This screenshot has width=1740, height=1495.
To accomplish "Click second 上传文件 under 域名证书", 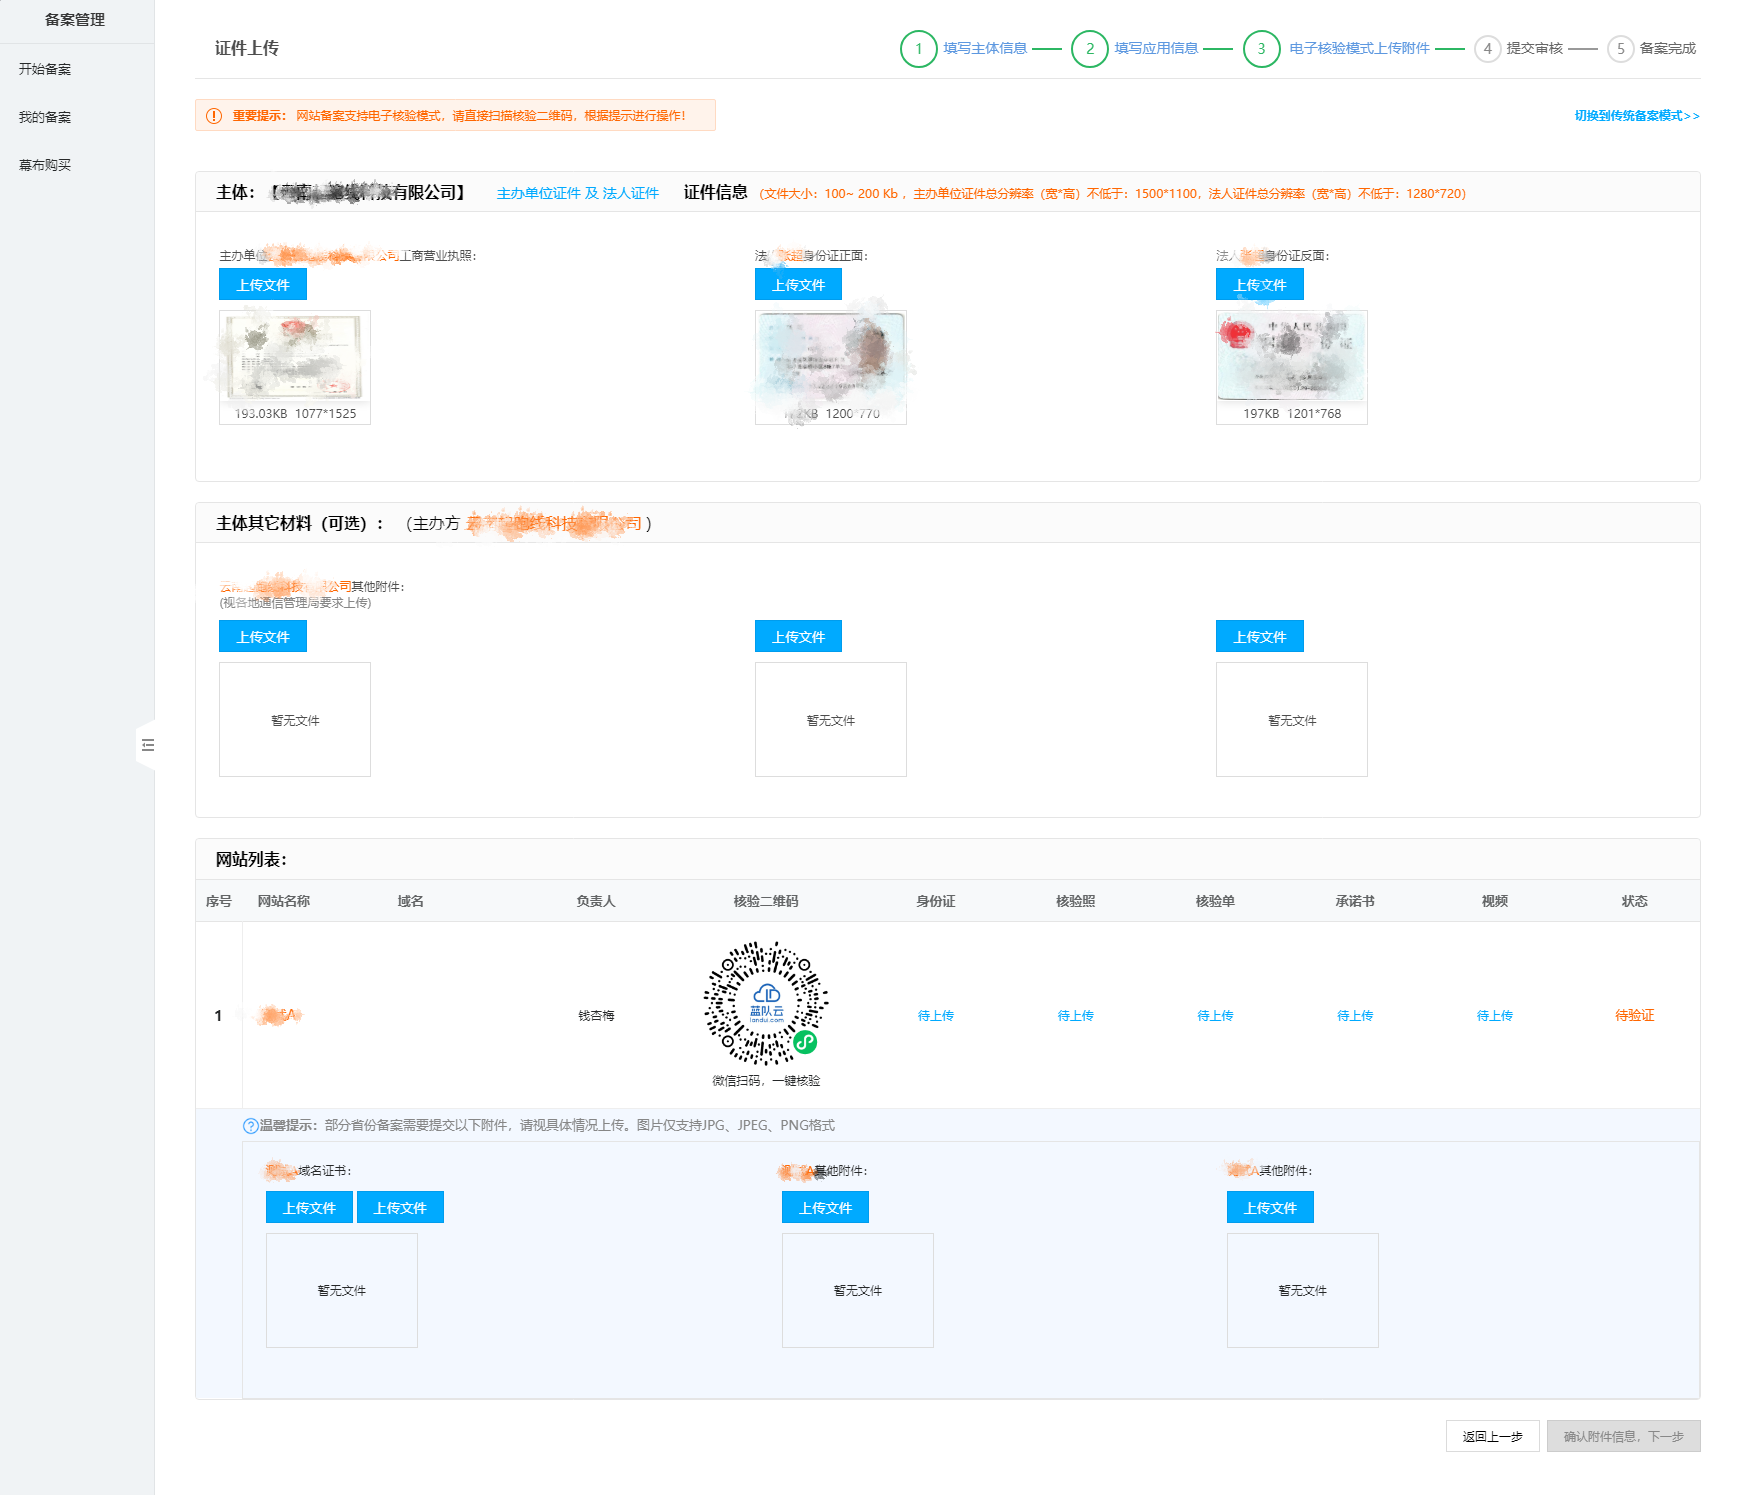I will coord(400,1208).
